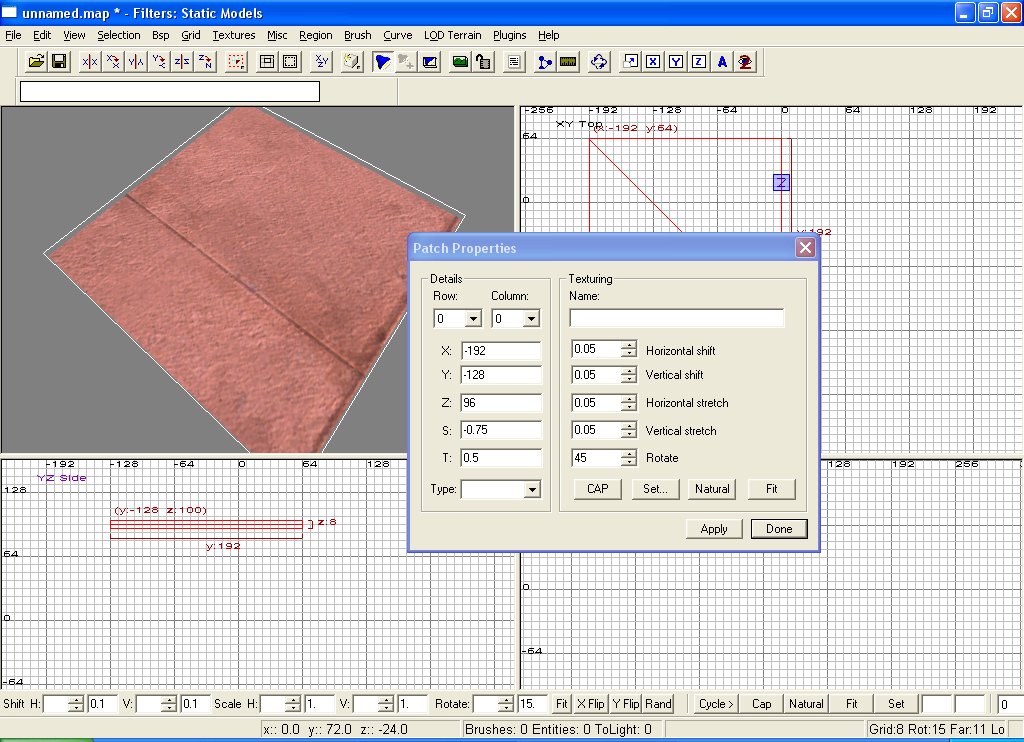Viewport: 1024px width, 742px height.
Task: Click the Z-axis rotate toolbar icon
Action: click(x=205, y=62)
